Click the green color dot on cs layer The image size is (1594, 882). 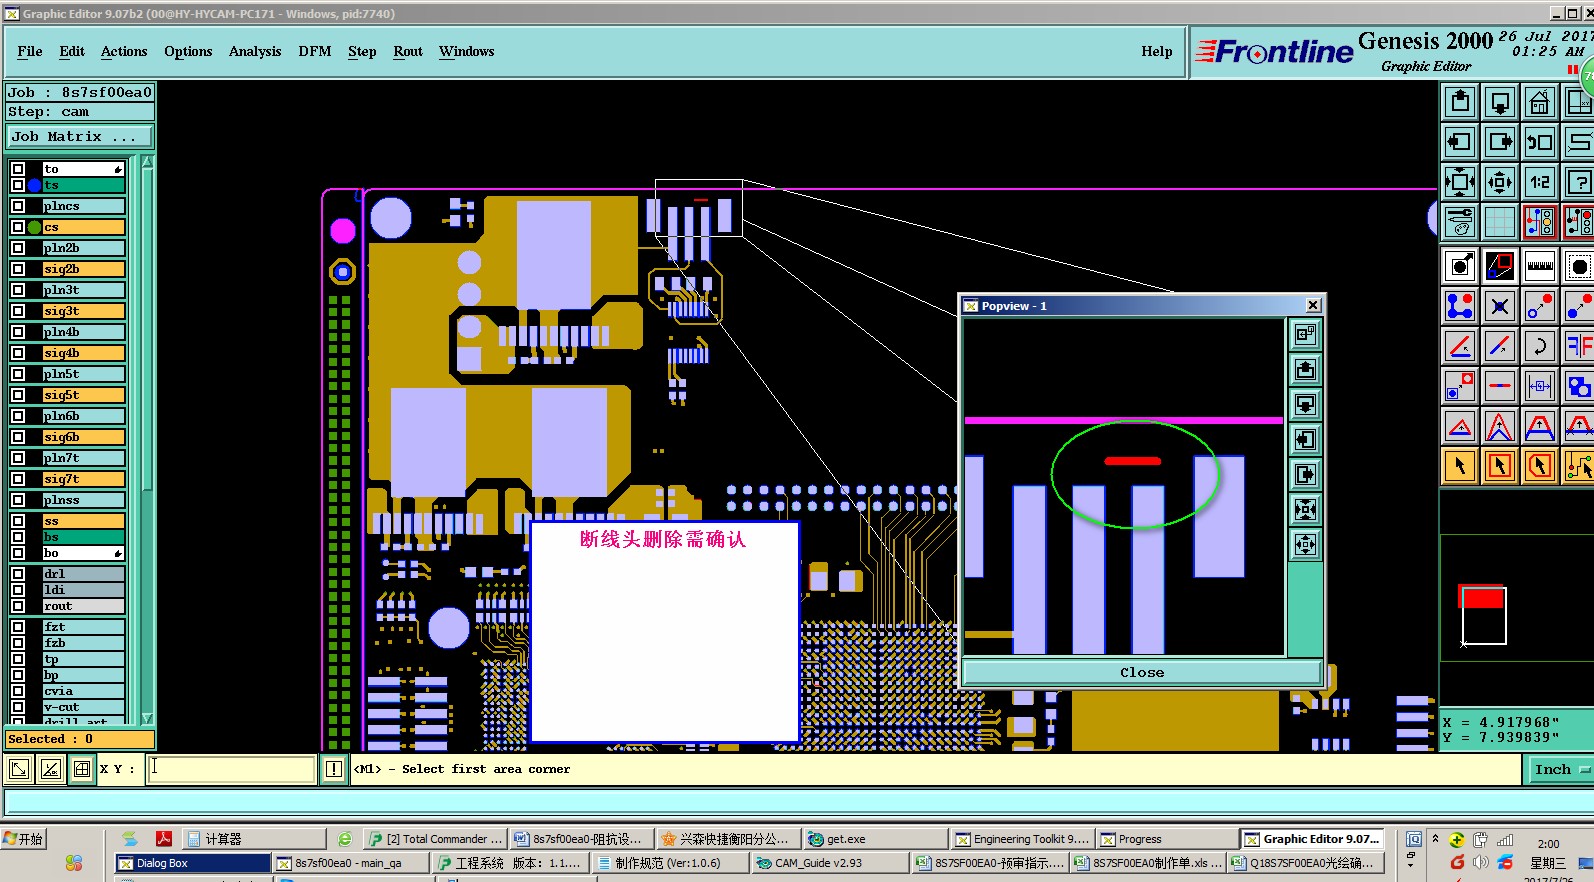[x=35, y=227]
